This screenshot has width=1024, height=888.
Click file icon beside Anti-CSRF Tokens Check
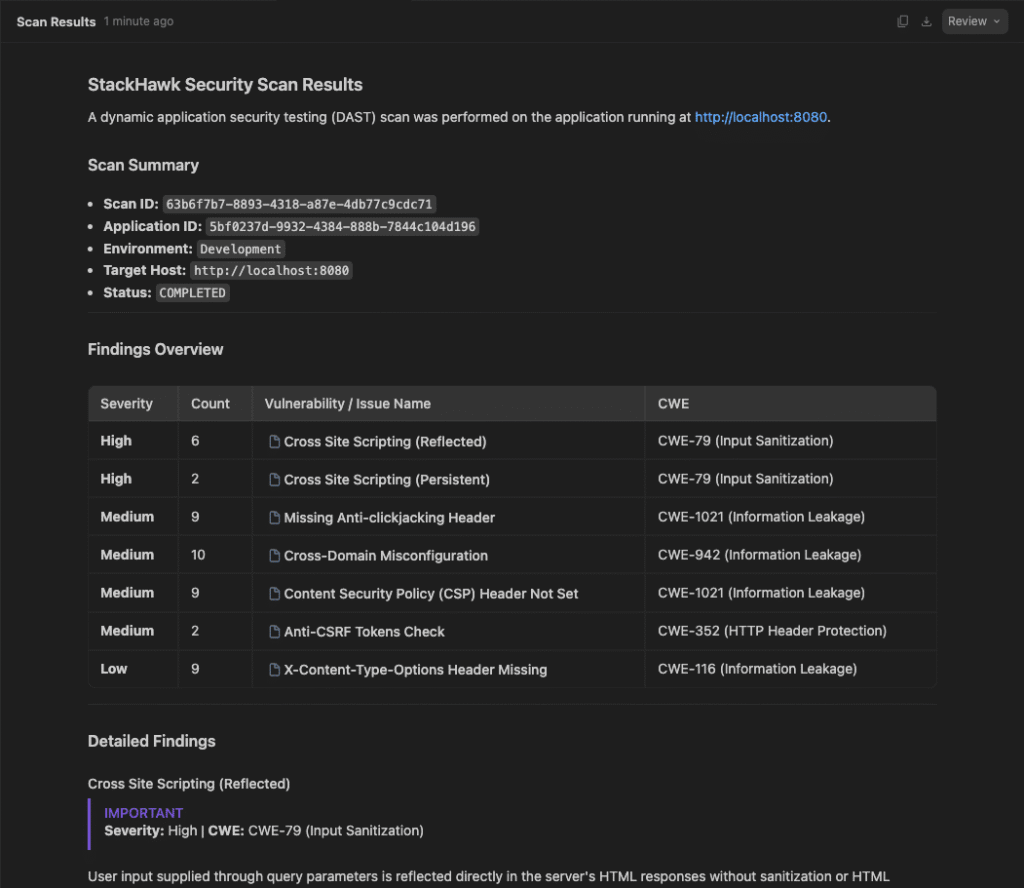275,631
